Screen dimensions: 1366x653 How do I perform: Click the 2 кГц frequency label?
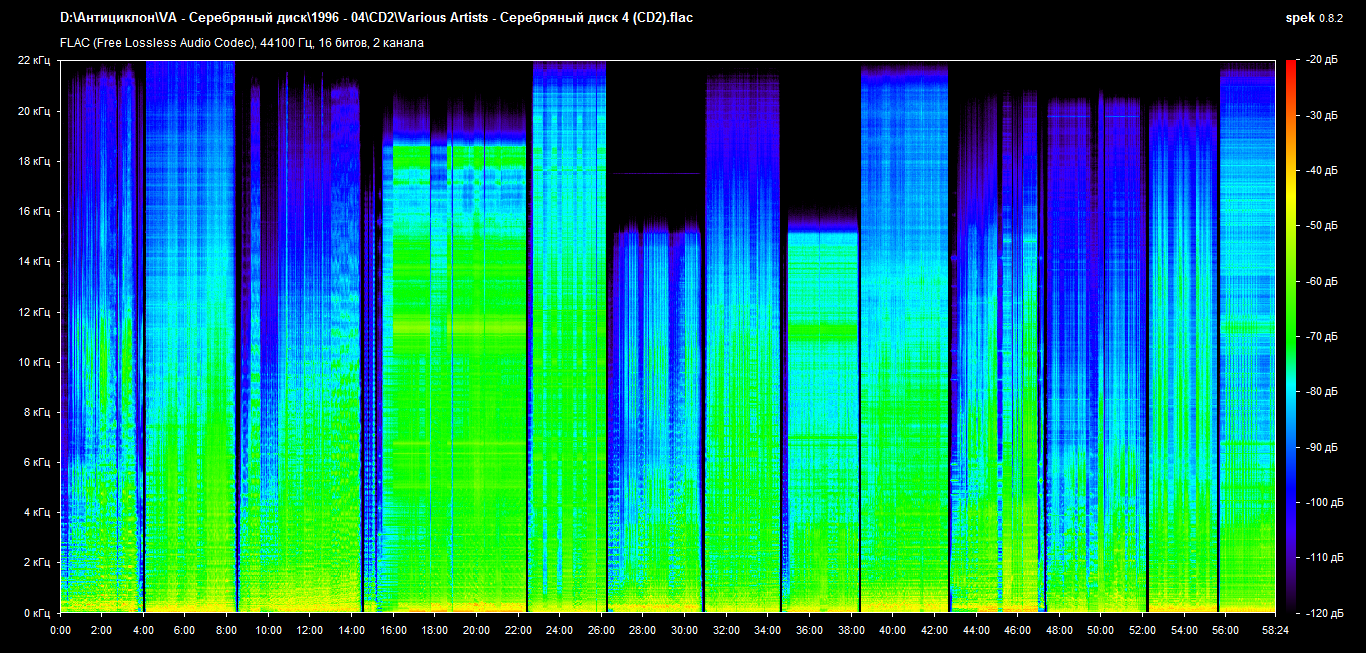(x=37, y=562)
